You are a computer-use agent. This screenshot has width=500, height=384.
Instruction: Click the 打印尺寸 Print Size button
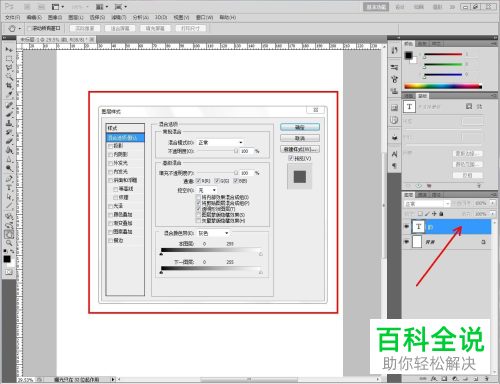(x=190, y=29)
